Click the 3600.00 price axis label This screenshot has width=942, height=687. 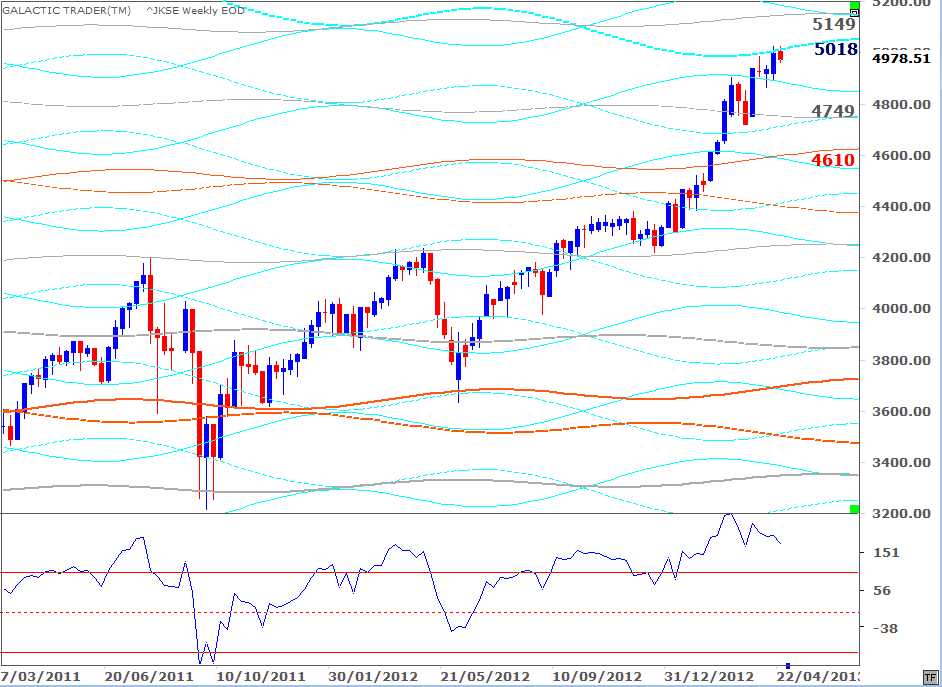902,411
